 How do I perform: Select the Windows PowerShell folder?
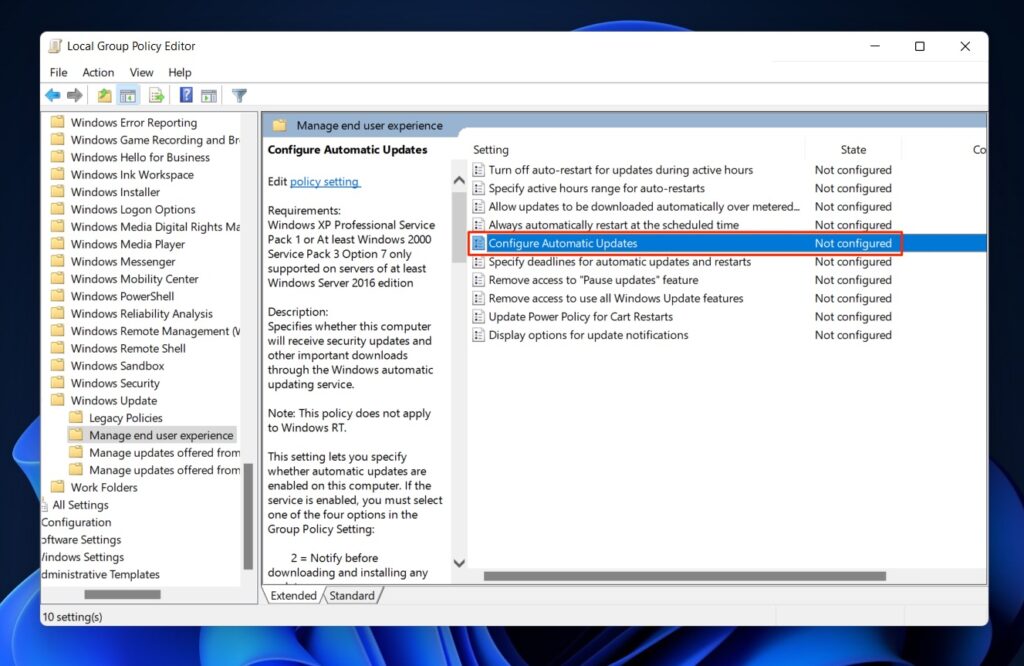pos(122,296)
